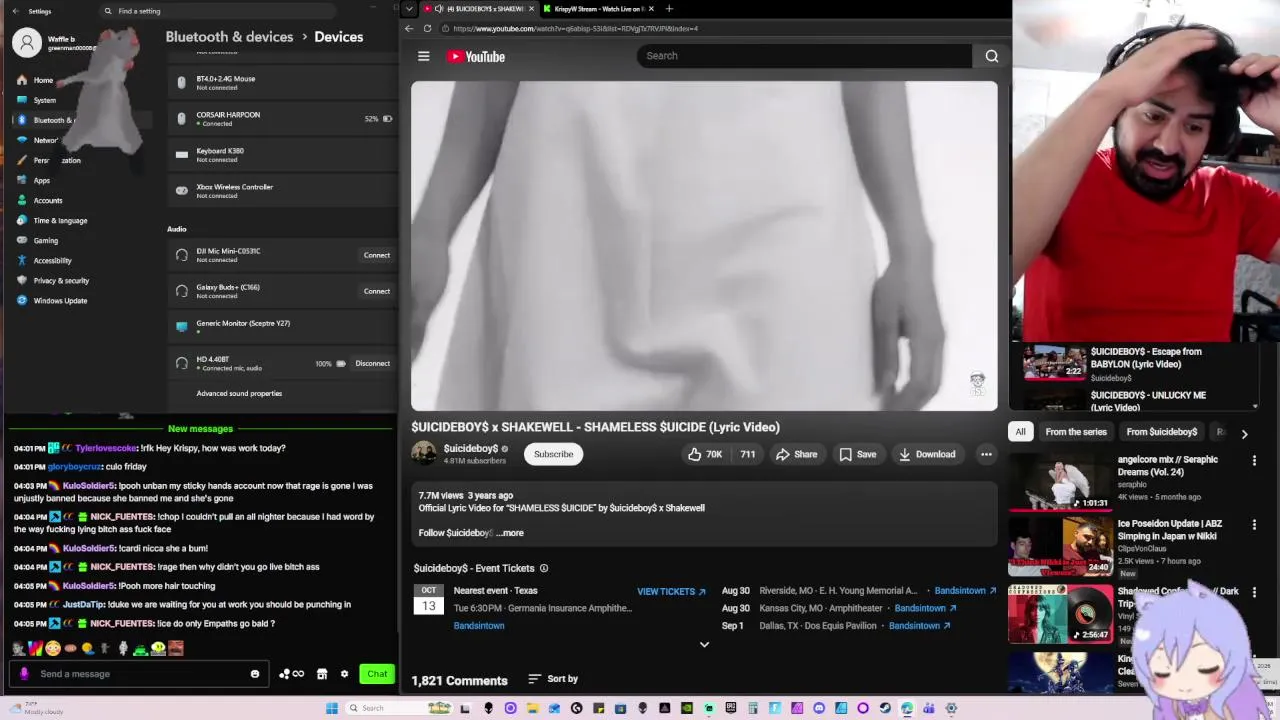This screenshot has height=720, width=1280.
Task: Send message with green Chat button
Action: point(377,674)
